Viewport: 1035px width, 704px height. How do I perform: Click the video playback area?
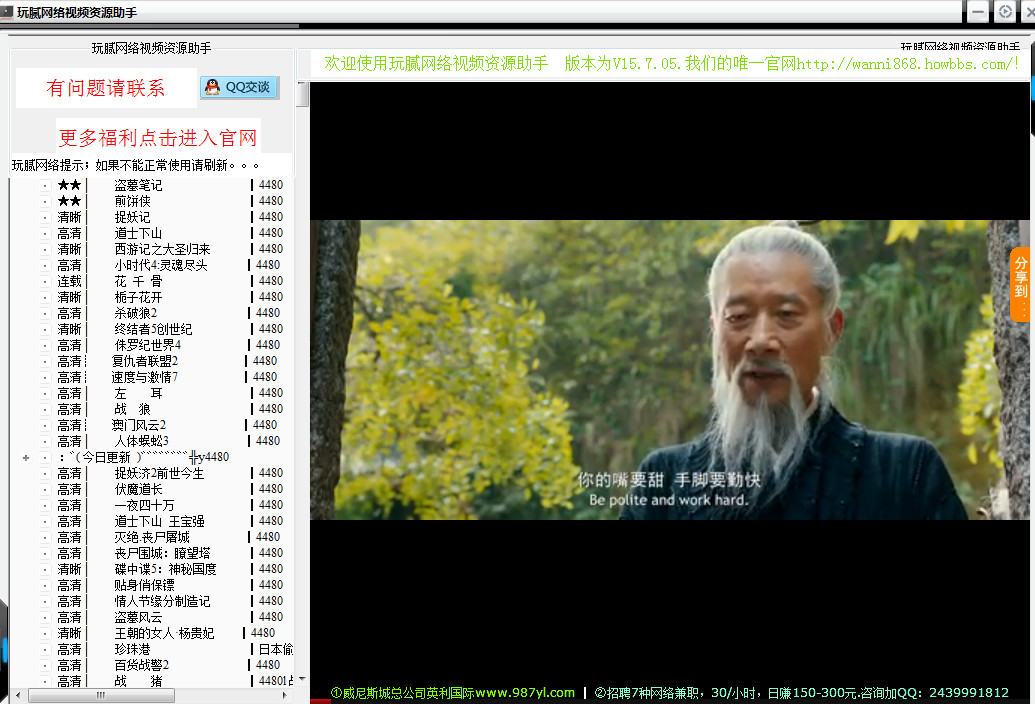670,369
